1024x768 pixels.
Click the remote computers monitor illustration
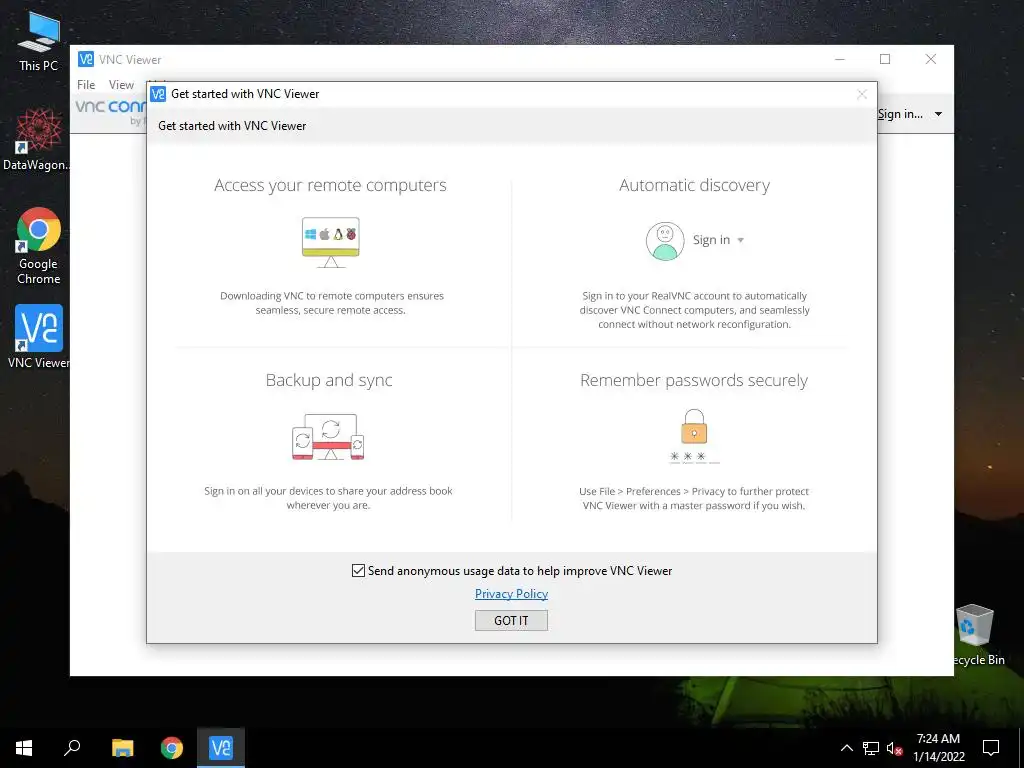point(330,242)
